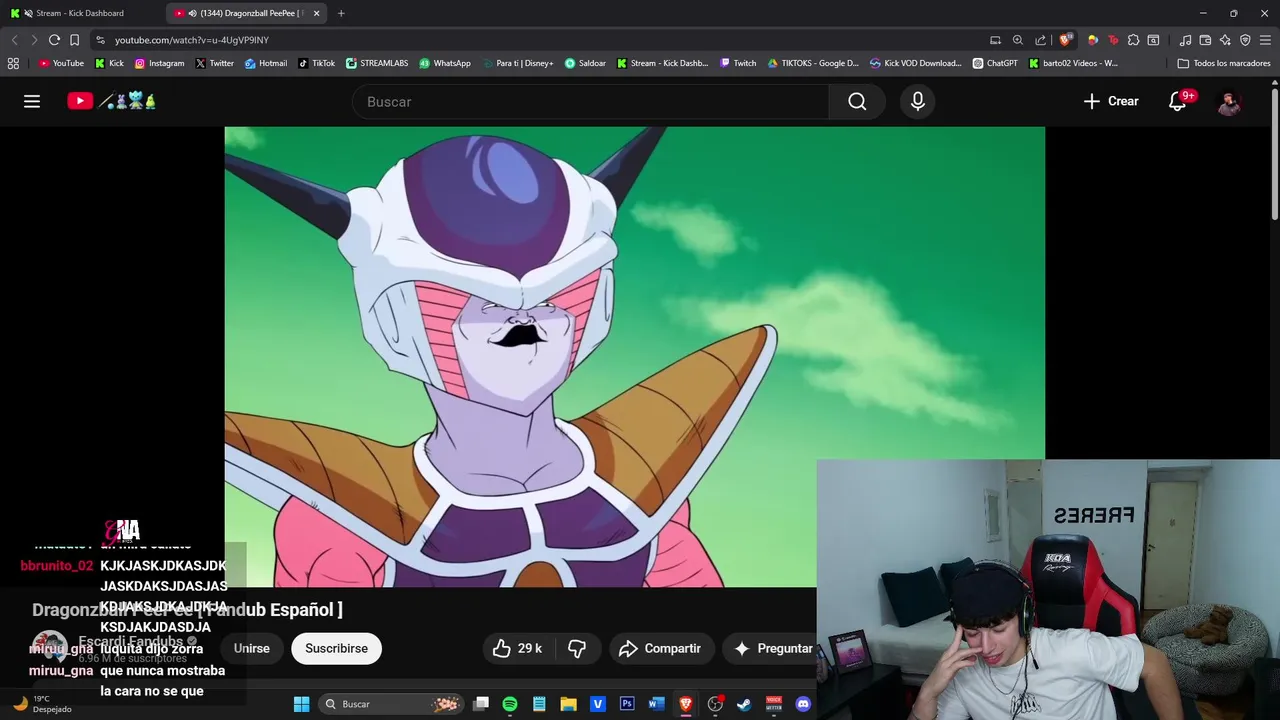
Task: Open the Instagram bookmark
Action: (x=159, y=63)
